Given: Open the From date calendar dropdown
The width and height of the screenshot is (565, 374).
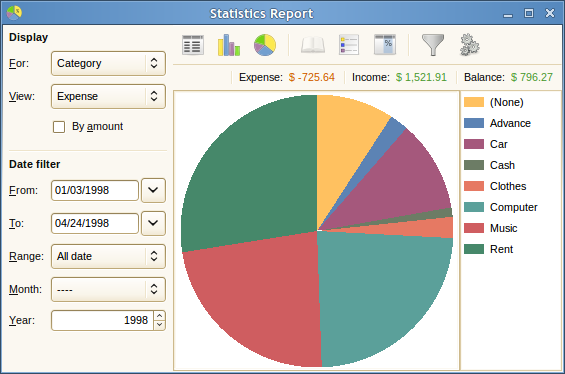Looking at the screenshot, I should point(153,190).
